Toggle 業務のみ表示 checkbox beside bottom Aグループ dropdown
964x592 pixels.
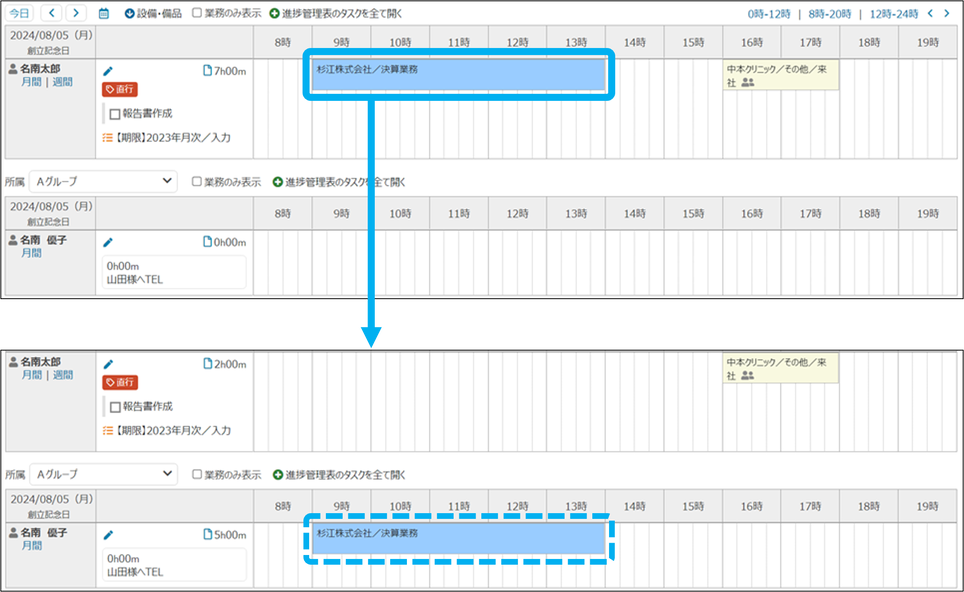pos(197,475)
